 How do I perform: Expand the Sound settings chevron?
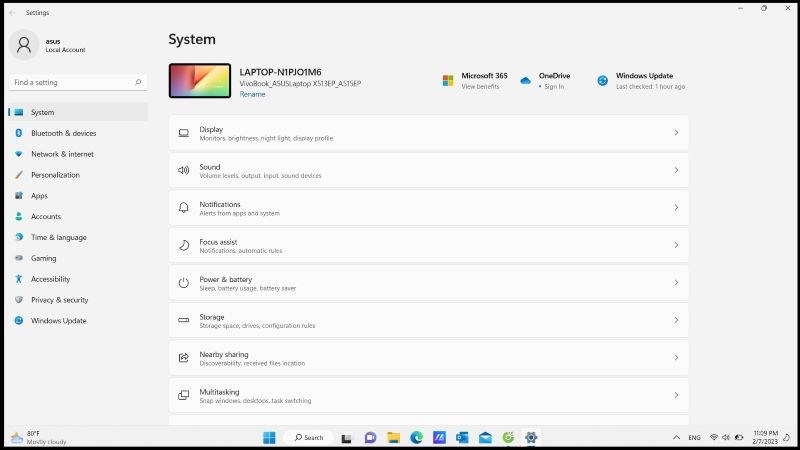(x=676, y=170)
